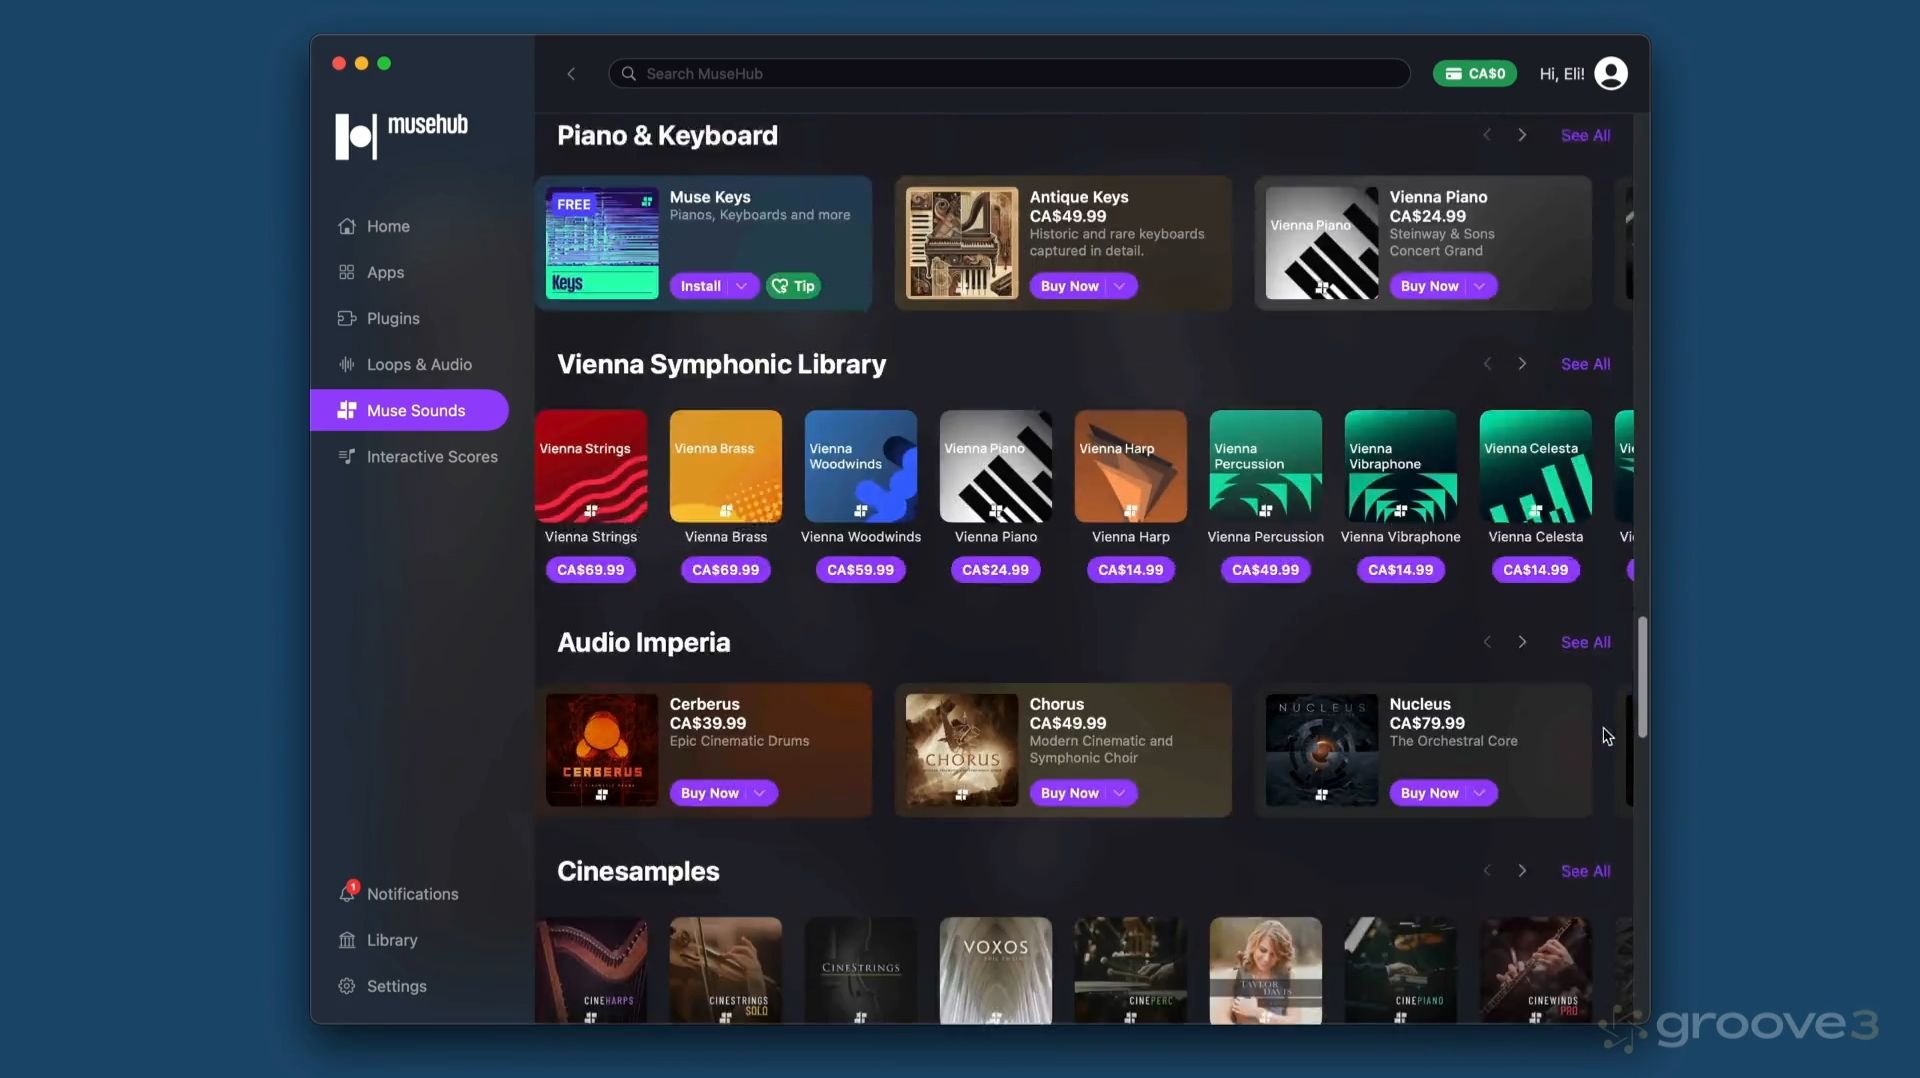
Task: Go back using the back arrow
Action: pyautogui.click(x=571, y=73)
